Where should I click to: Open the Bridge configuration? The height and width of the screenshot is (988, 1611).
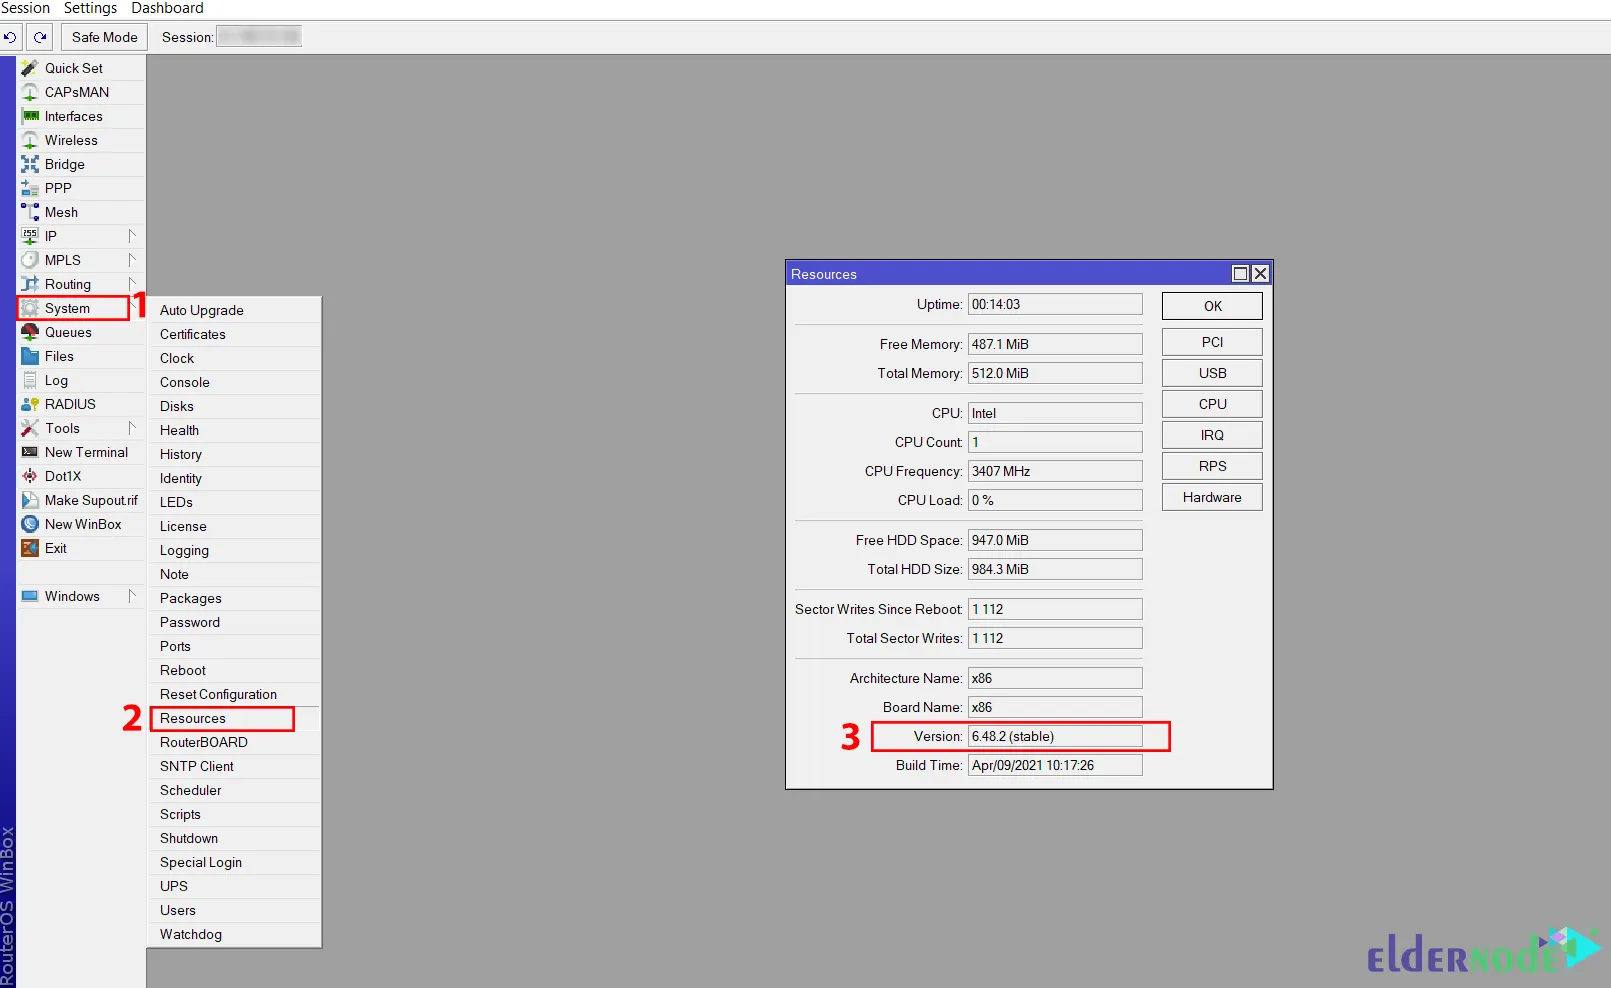pos(63,164)
